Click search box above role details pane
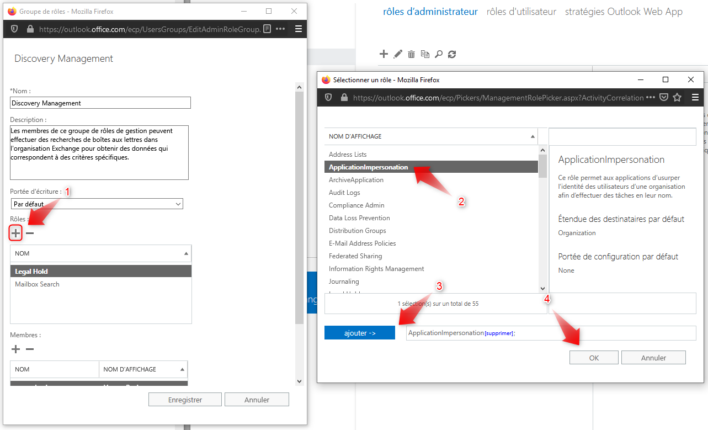 click(622, 136)
